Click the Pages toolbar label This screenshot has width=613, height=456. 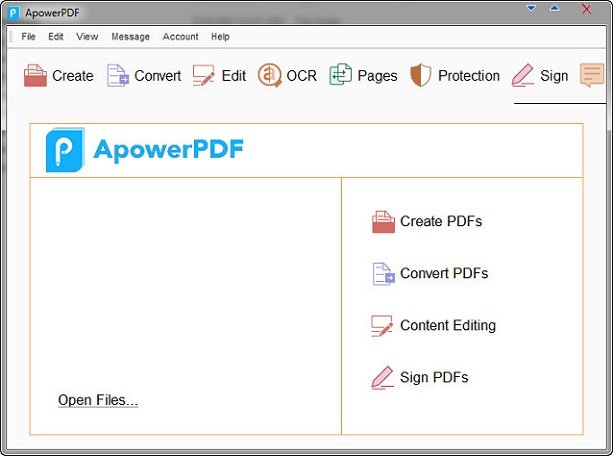(377, 76)
